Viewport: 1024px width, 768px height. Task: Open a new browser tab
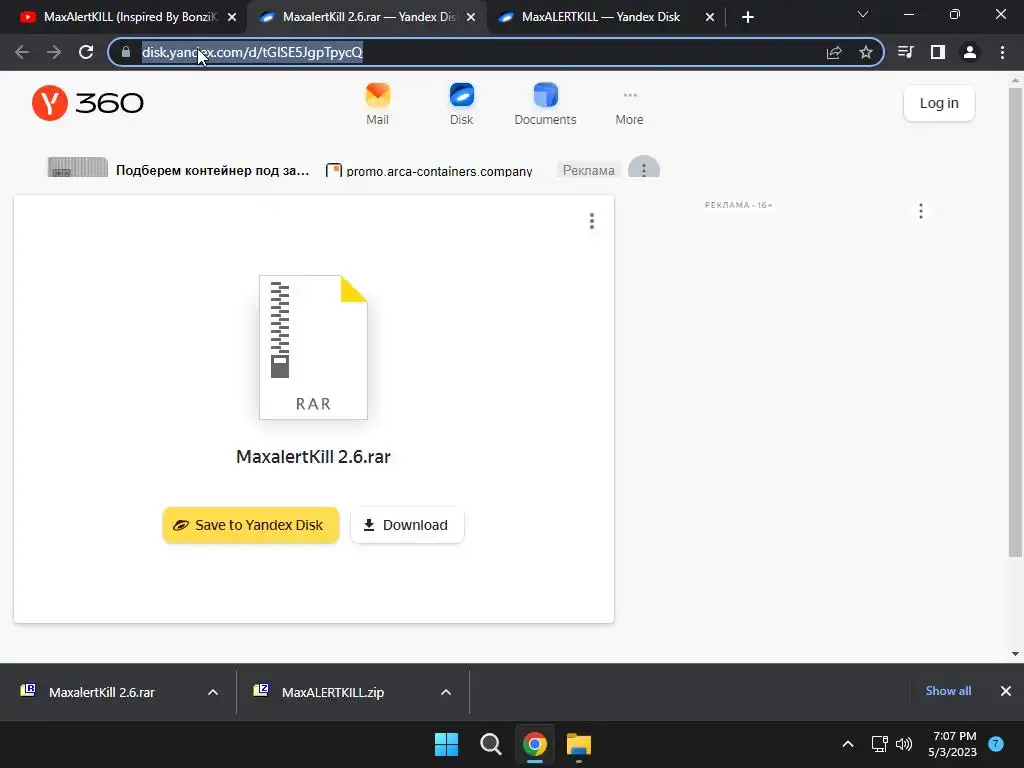(748, 17)
